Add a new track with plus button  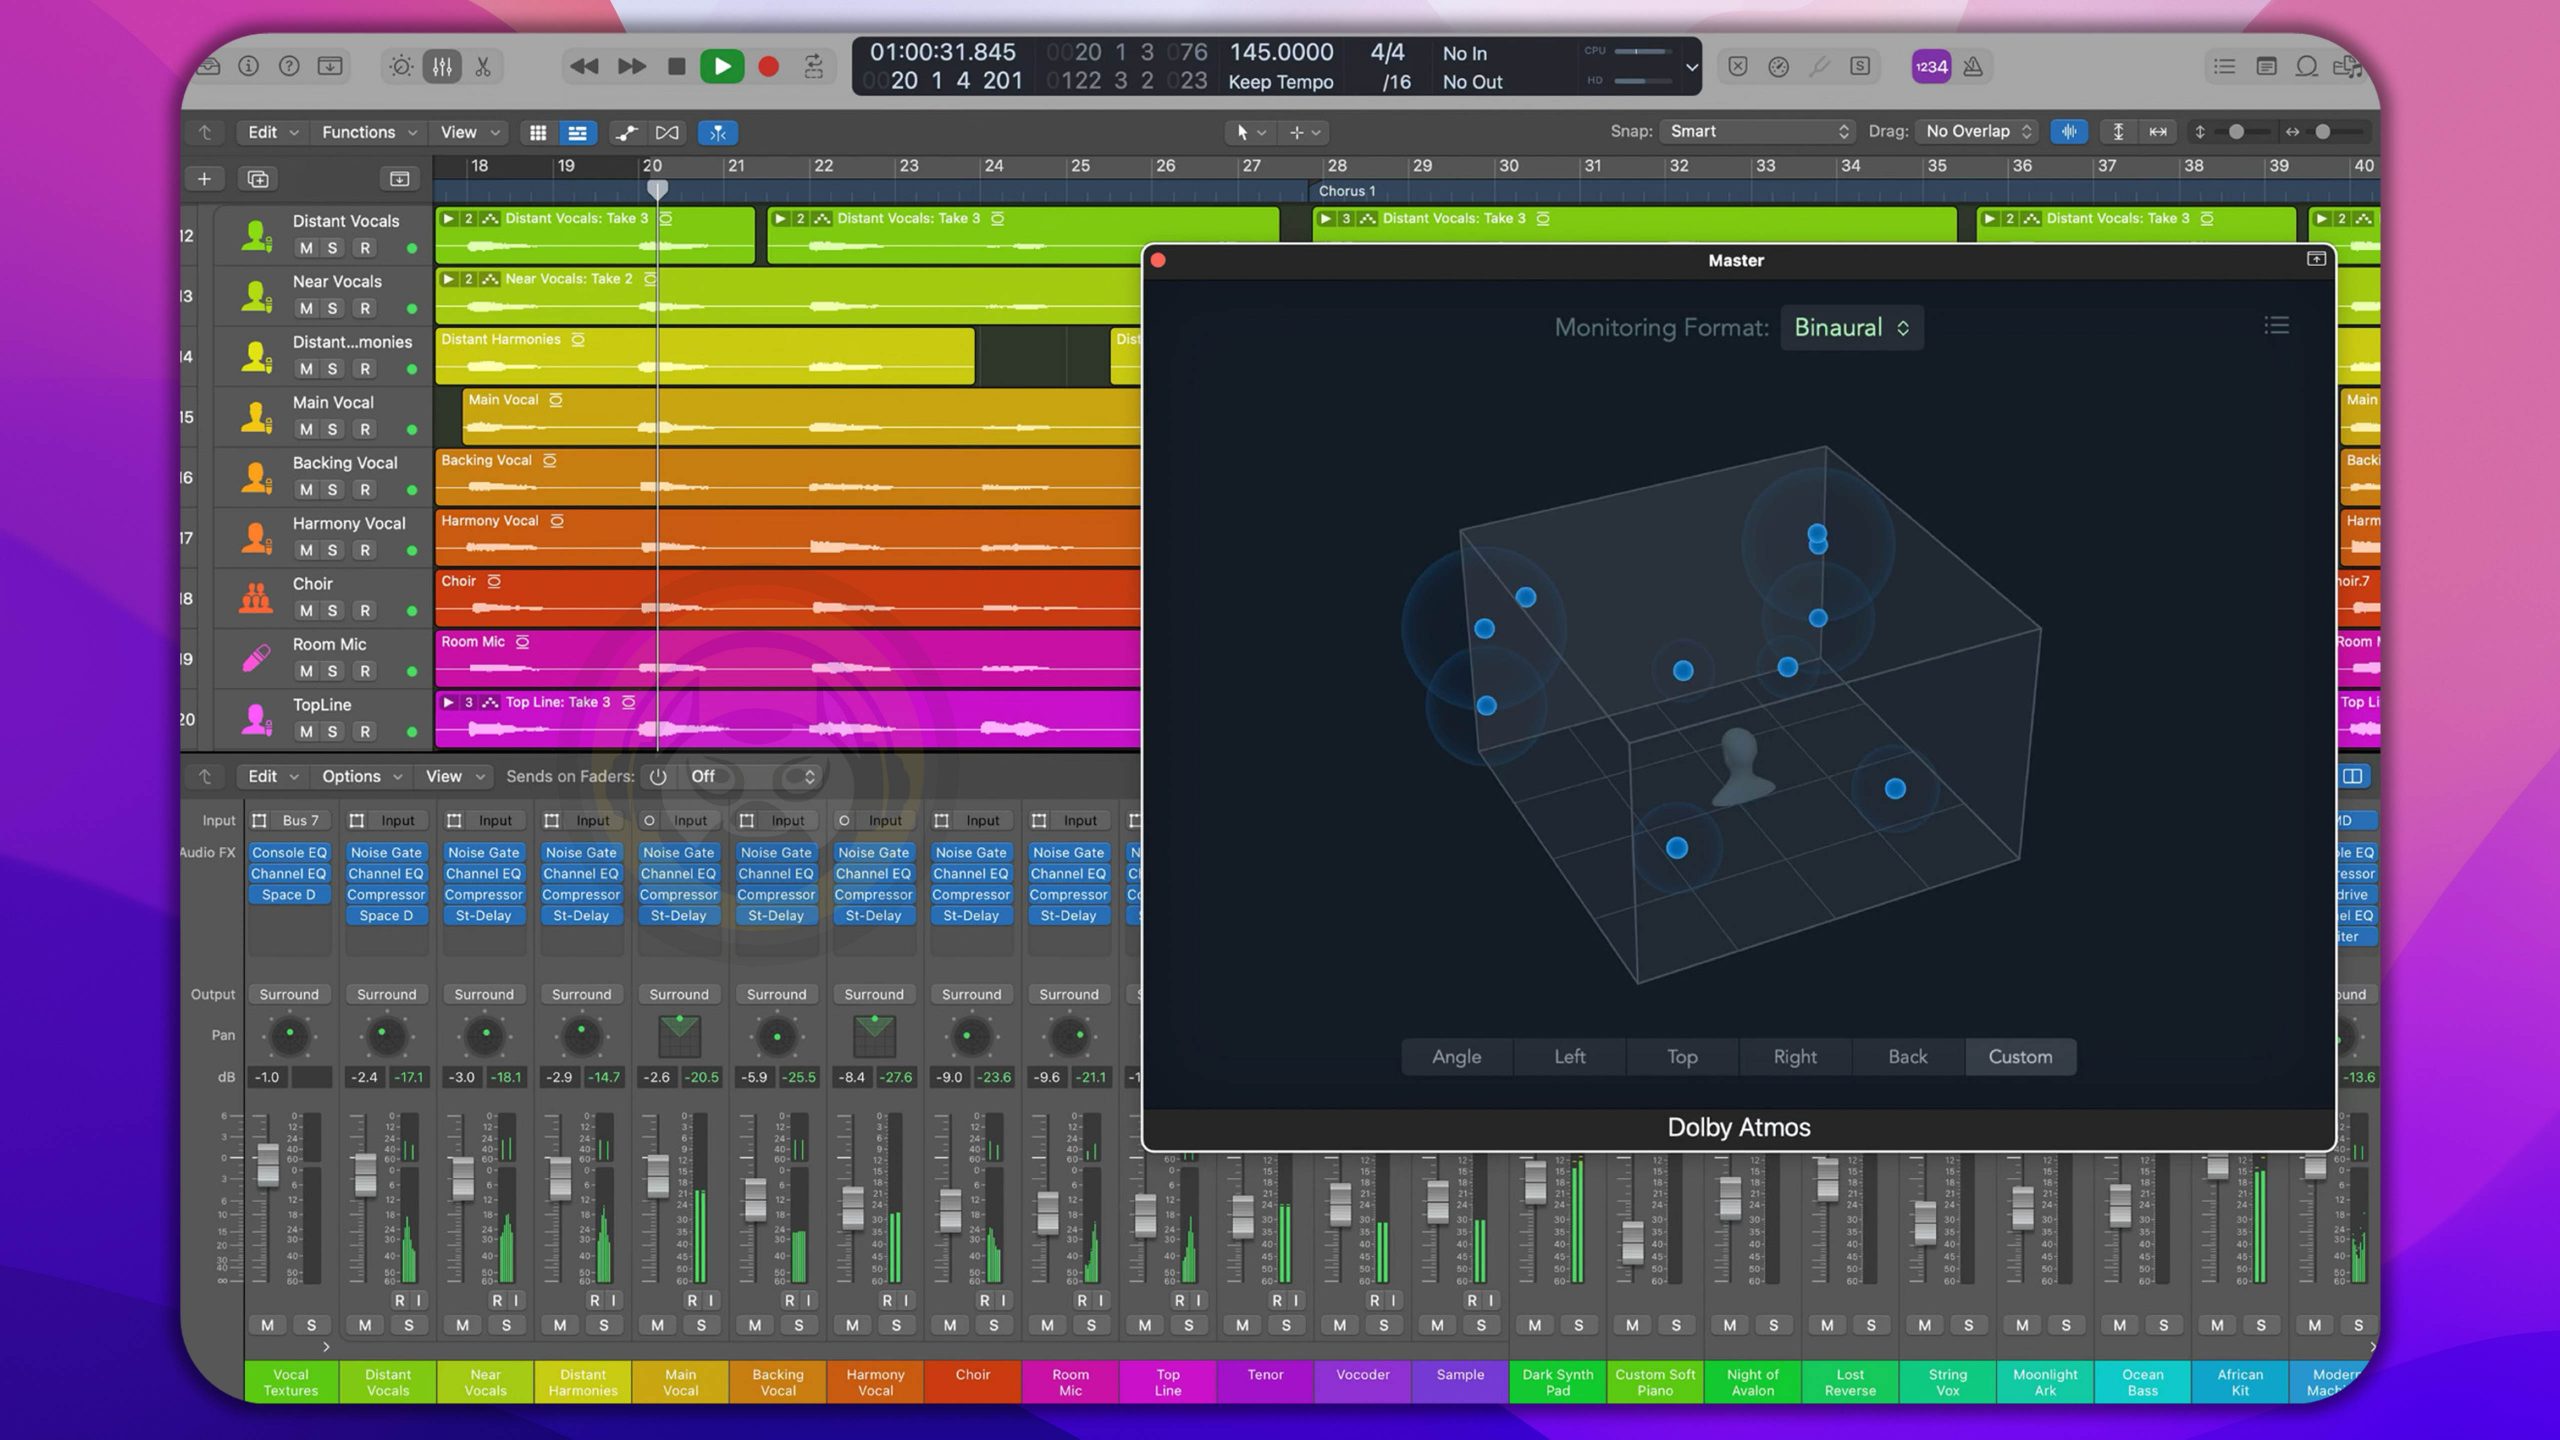pos(204,179)
